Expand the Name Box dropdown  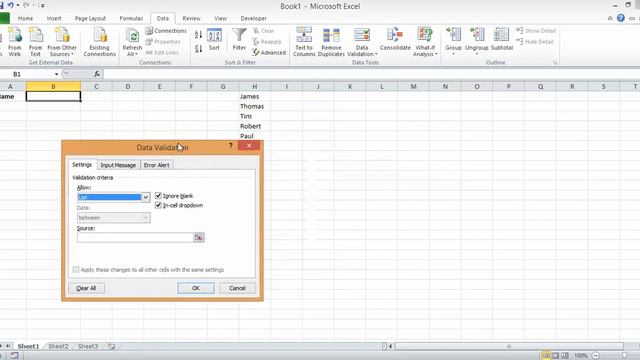[x=56, y=74]
